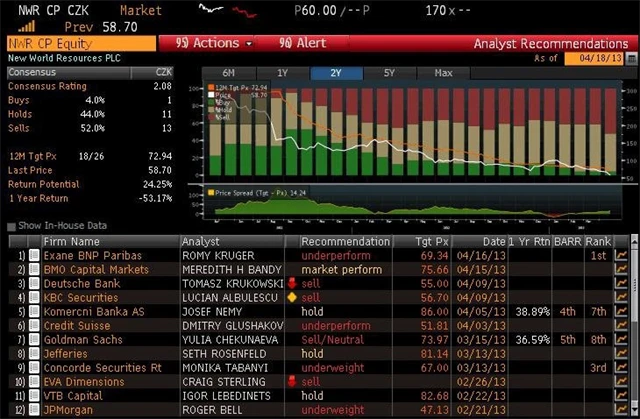Click yellow Price Spread legend swatch

pyautogui.click(x=211, y=193)
